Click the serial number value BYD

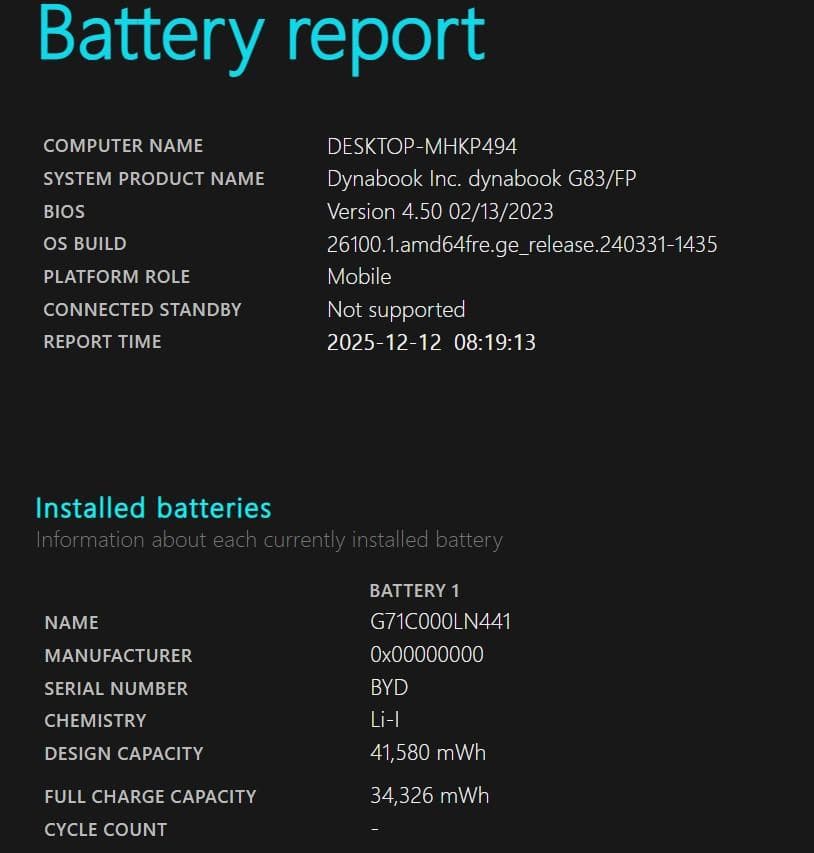(389, 688)
